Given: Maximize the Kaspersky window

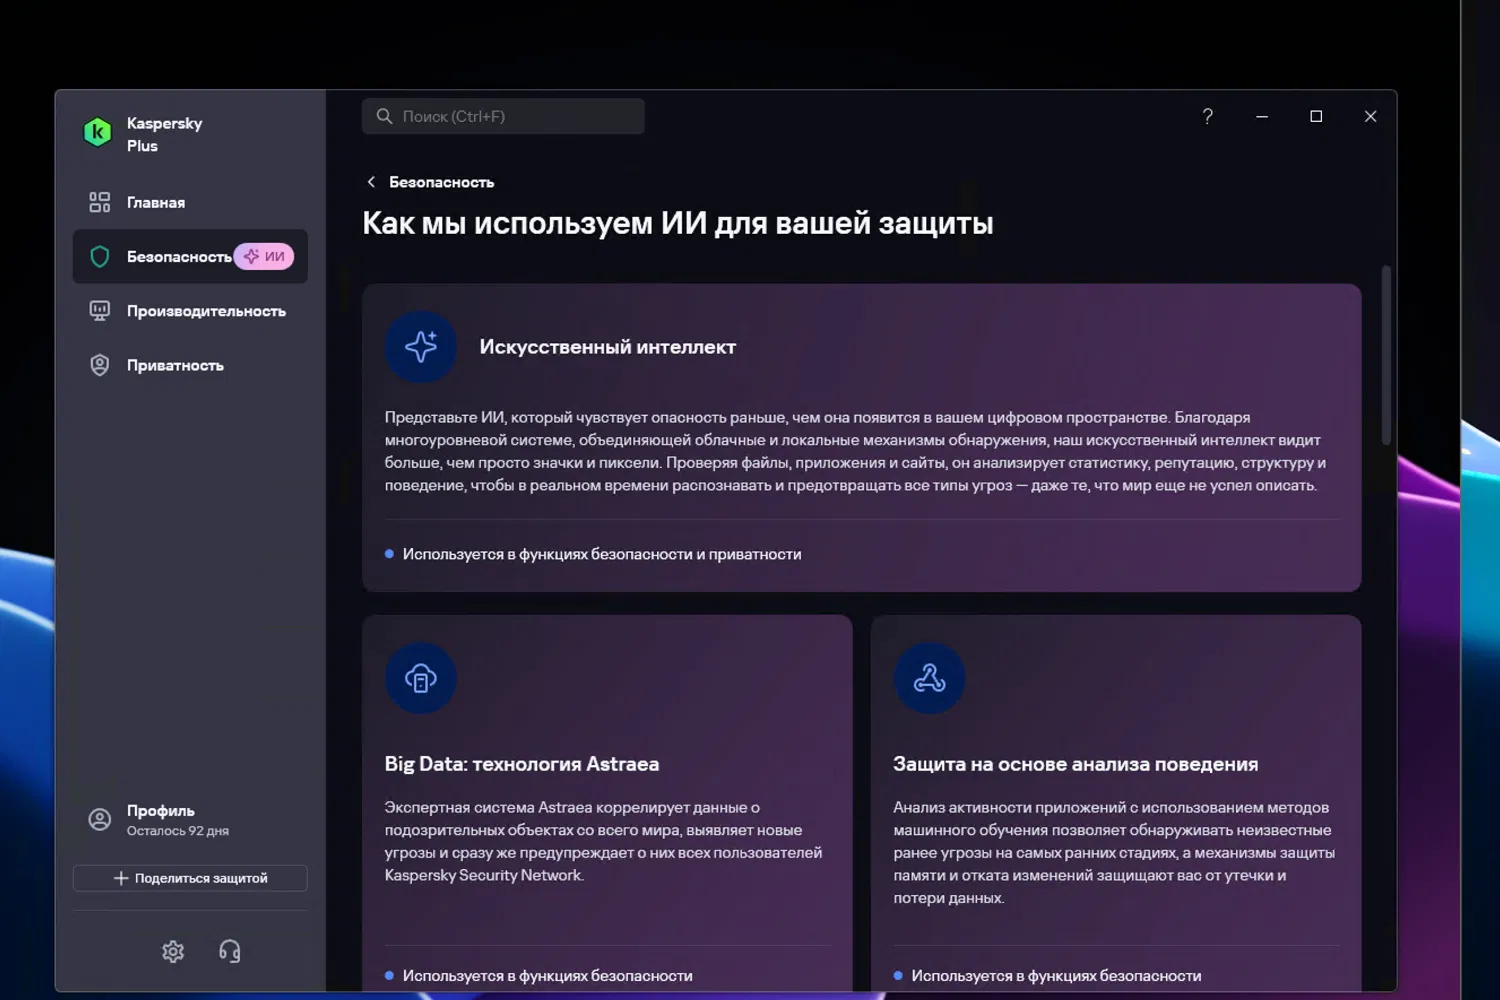Looking at the screenshot, I should click(x=1316, y=116).
